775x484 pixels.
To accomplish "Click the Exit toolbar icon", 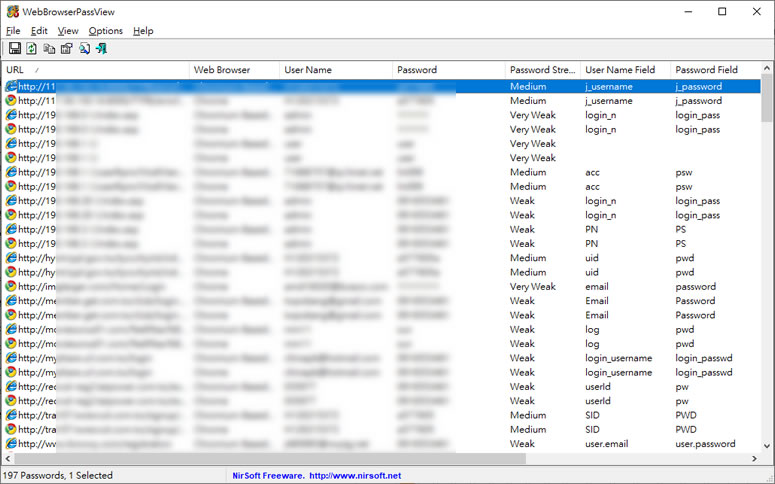I will coord(101,48).
